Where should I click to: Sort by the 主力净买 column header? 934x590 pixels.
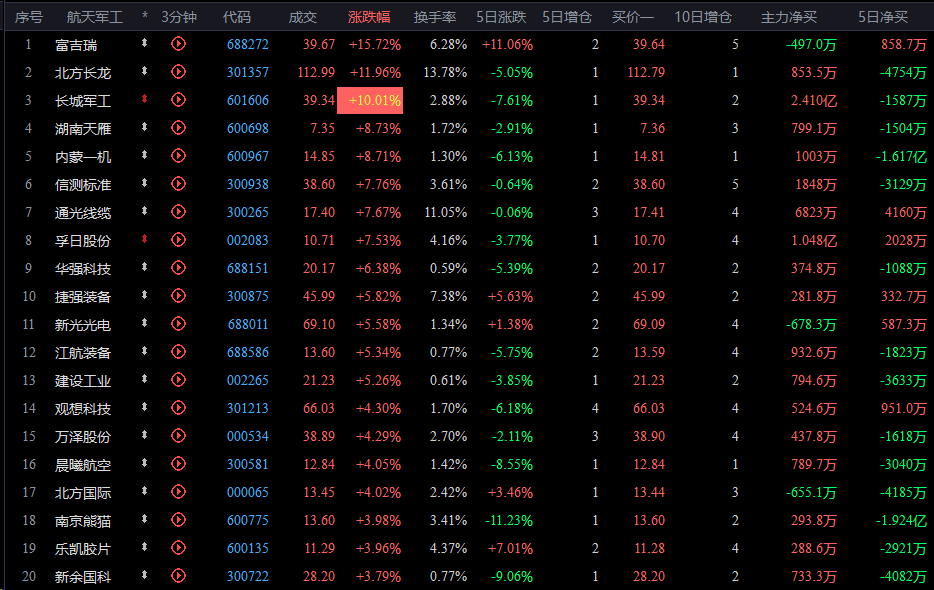coord(789,17)
